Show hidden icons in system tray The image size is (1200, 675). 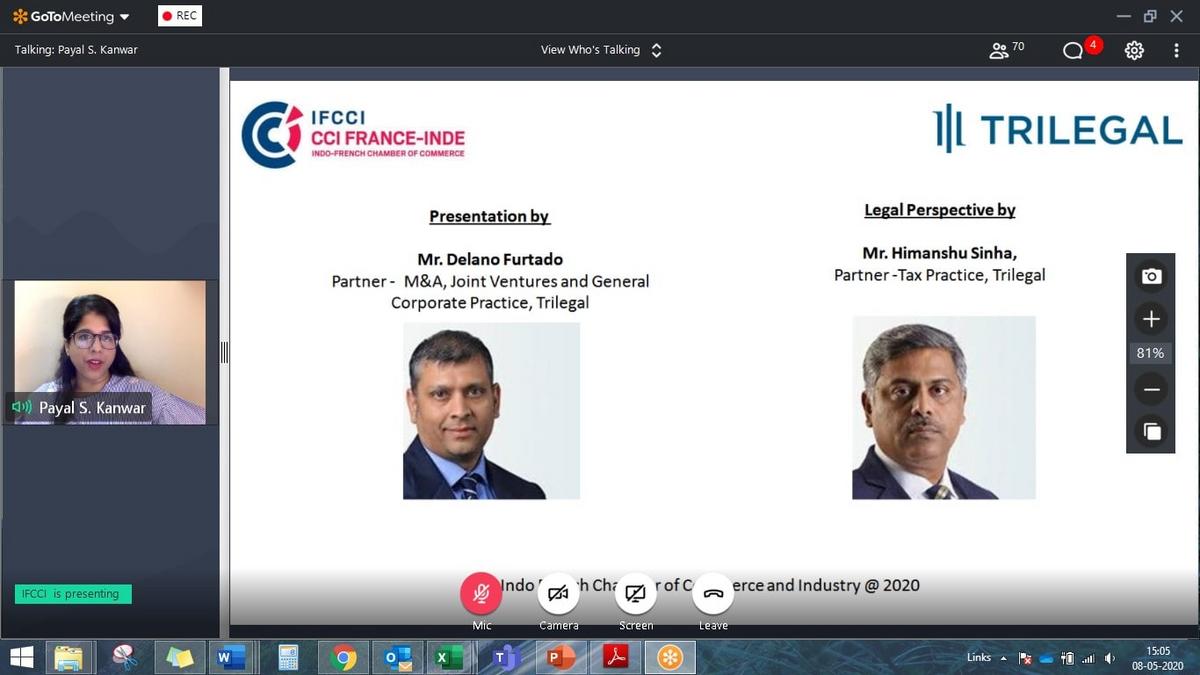[1003, 658]
